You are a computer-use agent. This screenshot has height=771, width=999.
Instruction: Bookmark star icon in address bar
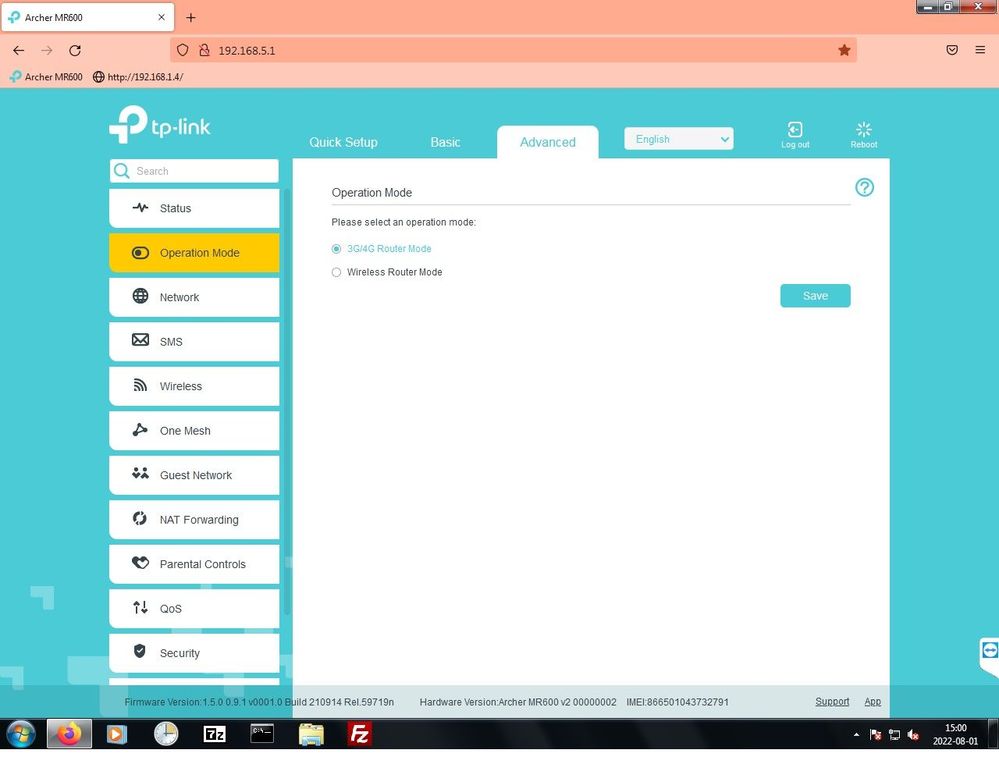(844, 50)
